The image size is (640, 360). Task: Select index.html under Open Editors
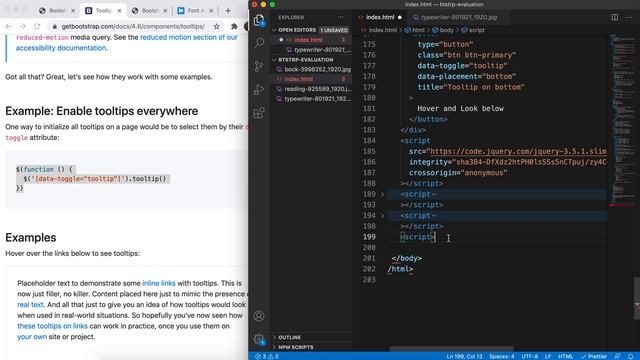coord(312,40)
